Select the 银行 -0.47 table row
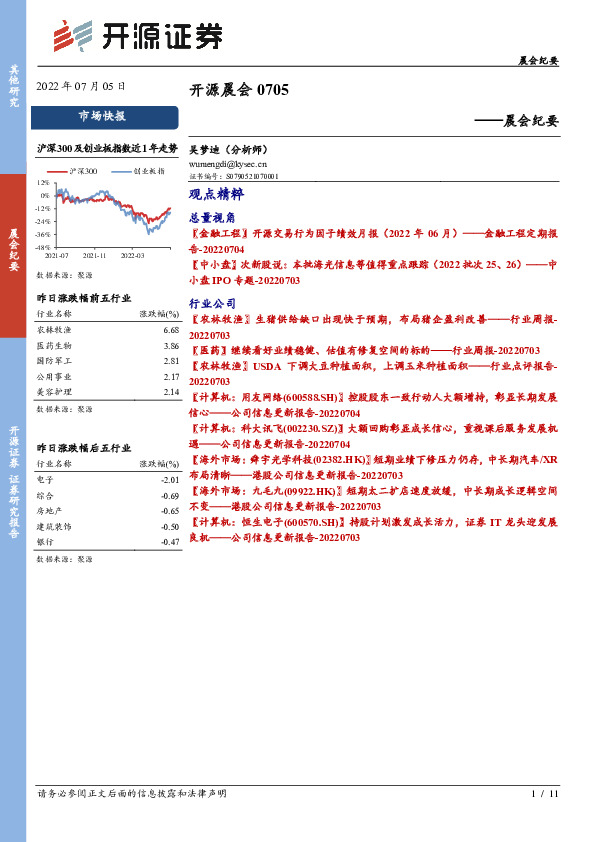 pyautogui.click(x=108, y=542)
